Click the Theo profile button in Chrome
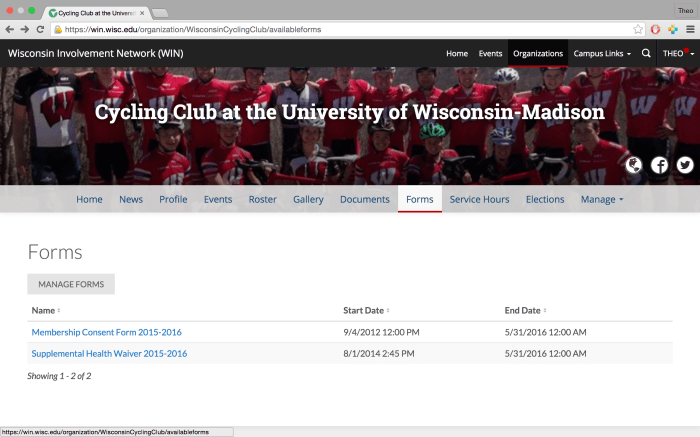 (x=685, y=10)
